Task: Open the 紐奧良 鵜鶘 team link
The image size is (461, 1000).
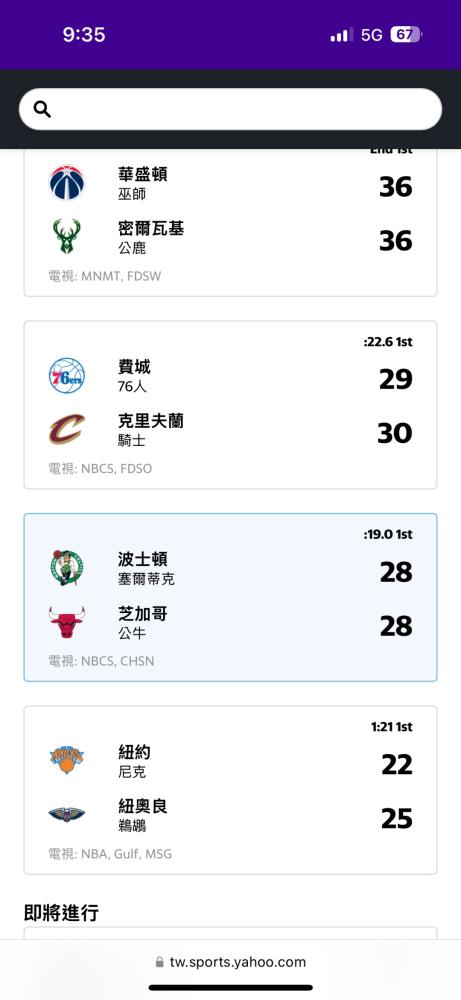Action: (143, 816)
